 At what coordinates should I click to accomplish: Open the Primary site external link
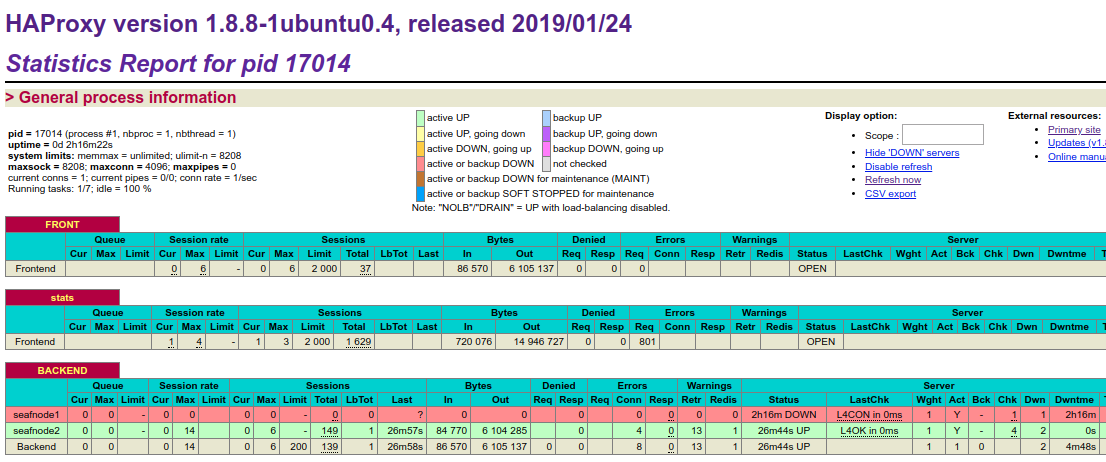[1074, 130]
